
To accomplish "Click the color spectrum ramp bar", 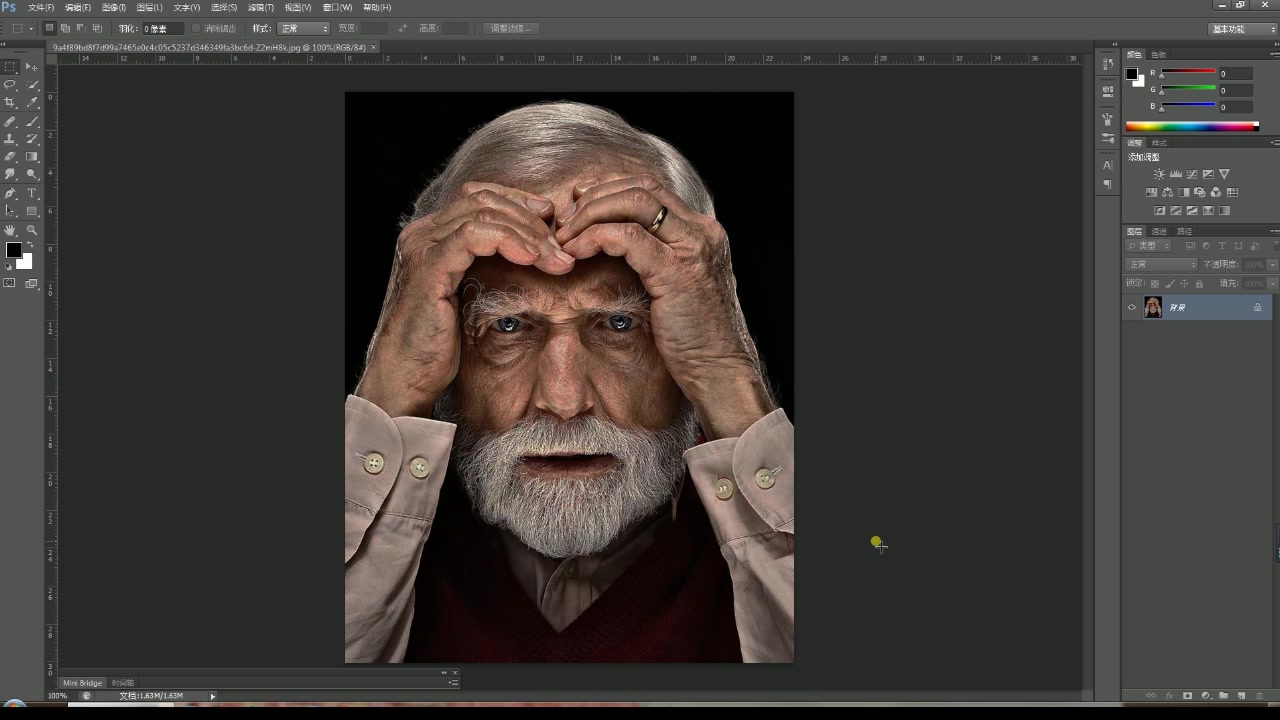I will tap(1191, 126).
